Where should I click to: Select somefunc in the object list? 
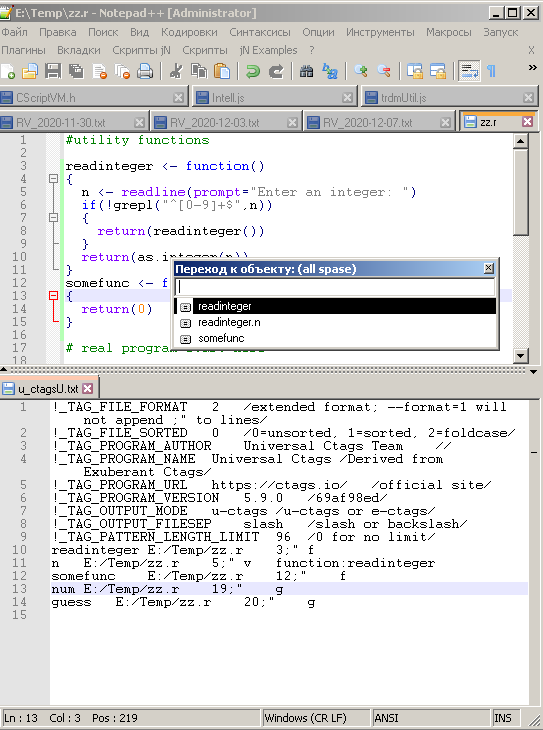[x=335, y=338]
